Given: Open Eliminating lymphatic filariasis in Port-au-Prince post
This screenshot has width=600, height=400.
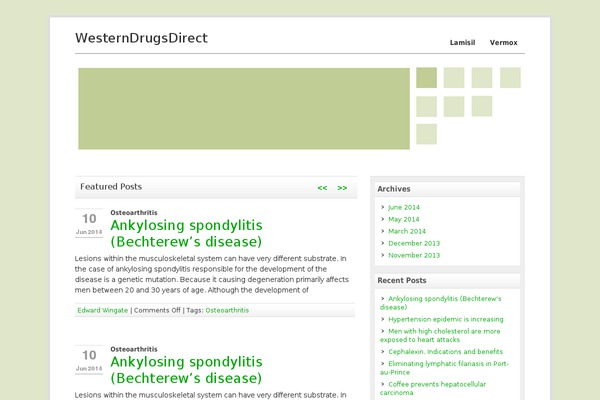Looking at the screenshot, I should pyautogui.click(x=444, y=368).
